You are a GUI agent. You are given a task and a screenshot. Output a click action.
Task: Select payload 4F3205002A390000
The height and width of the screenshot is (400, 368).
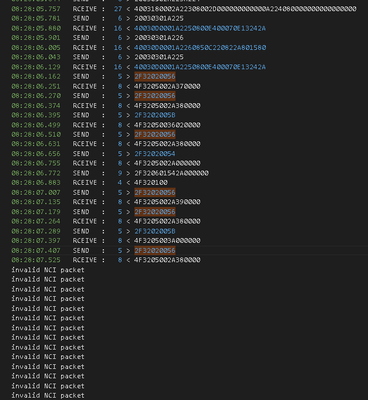(167, 202)
